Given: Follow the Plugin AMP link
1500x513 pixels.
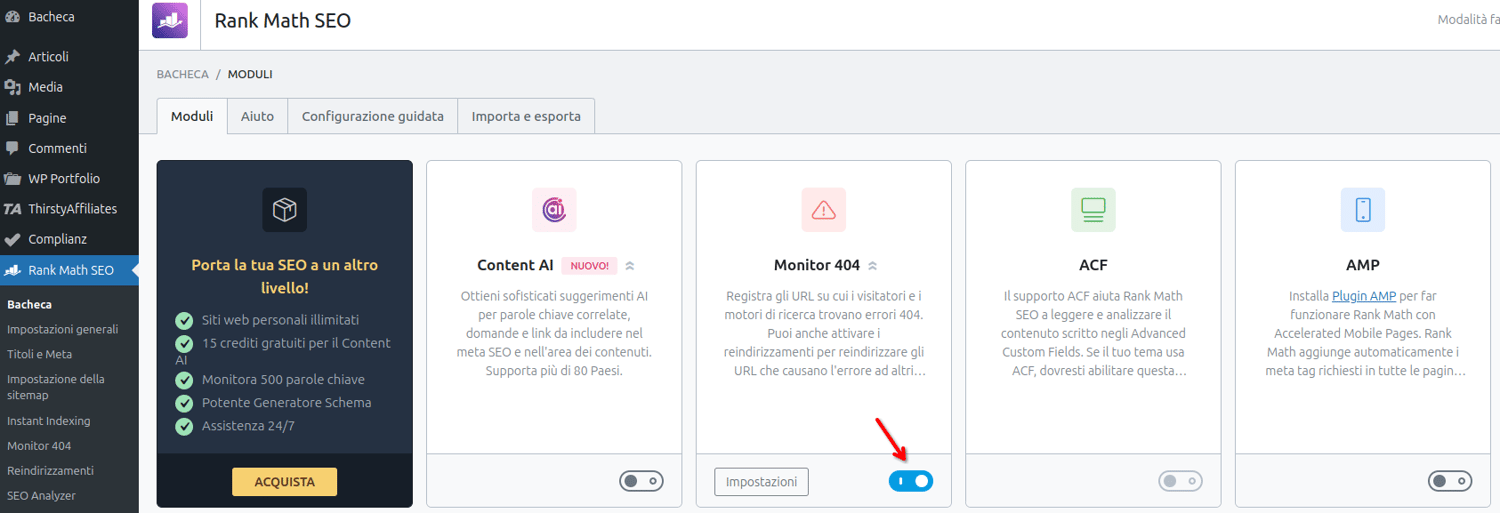Looking at the screenshot, I should [1365, 296].
